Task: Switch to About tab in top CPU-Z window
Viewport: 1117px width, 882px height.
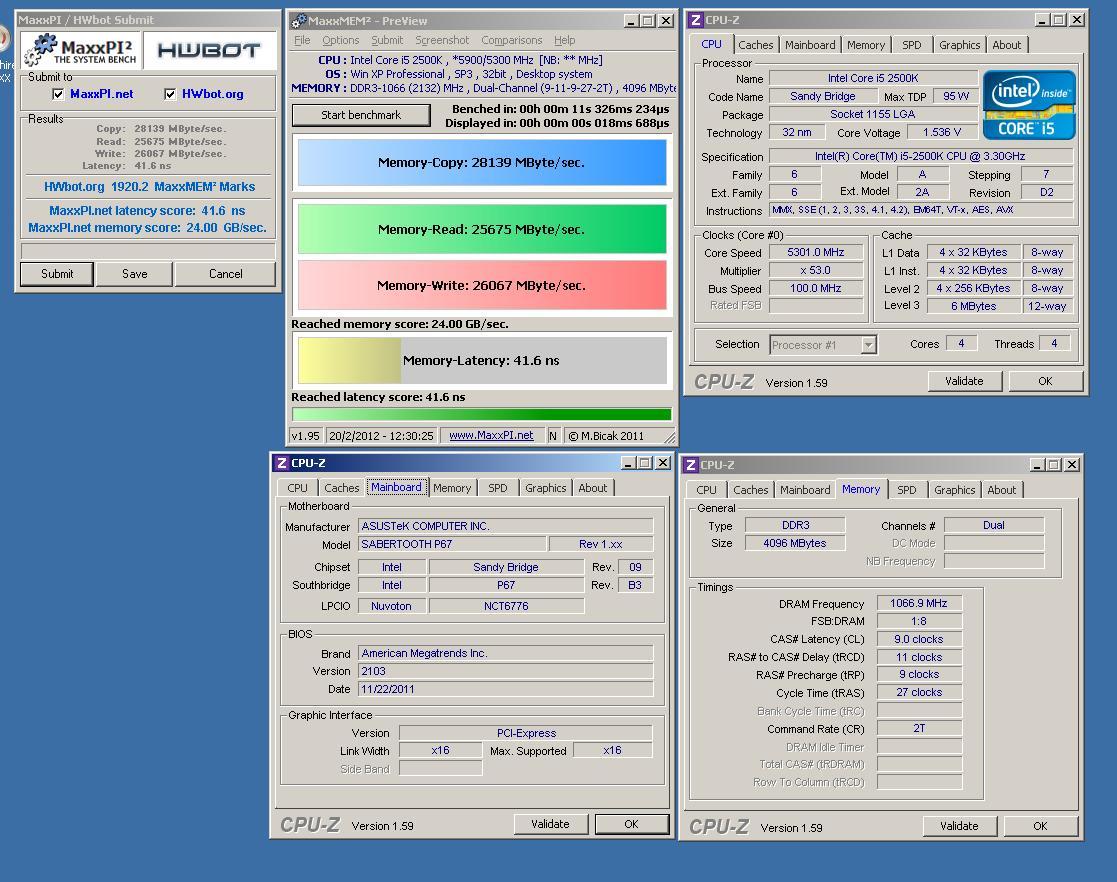Action: [1007, 45]
